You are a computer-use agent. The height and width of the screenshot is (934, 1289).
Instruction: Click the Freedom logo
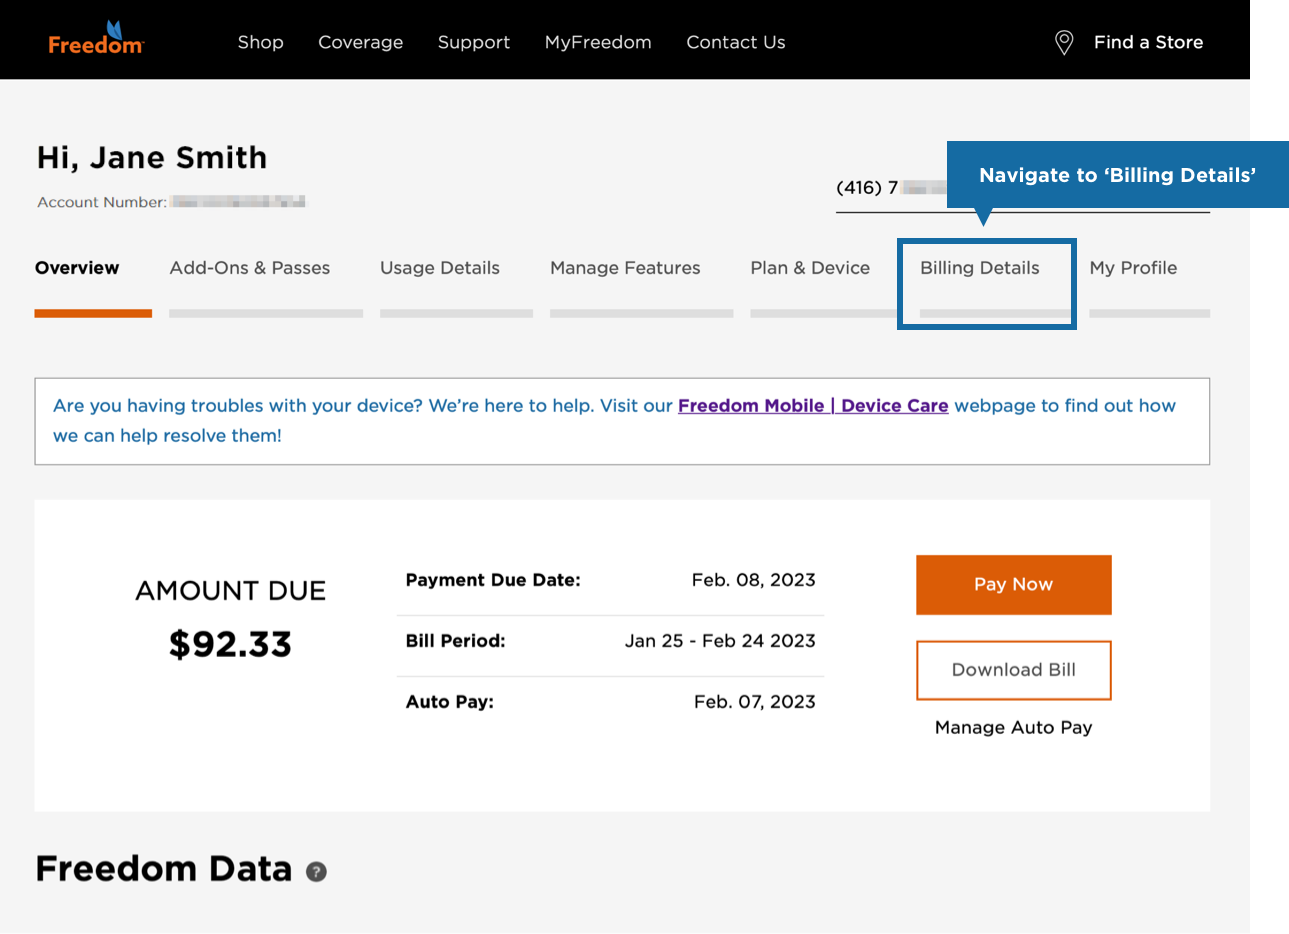click(x=96, y=38)
